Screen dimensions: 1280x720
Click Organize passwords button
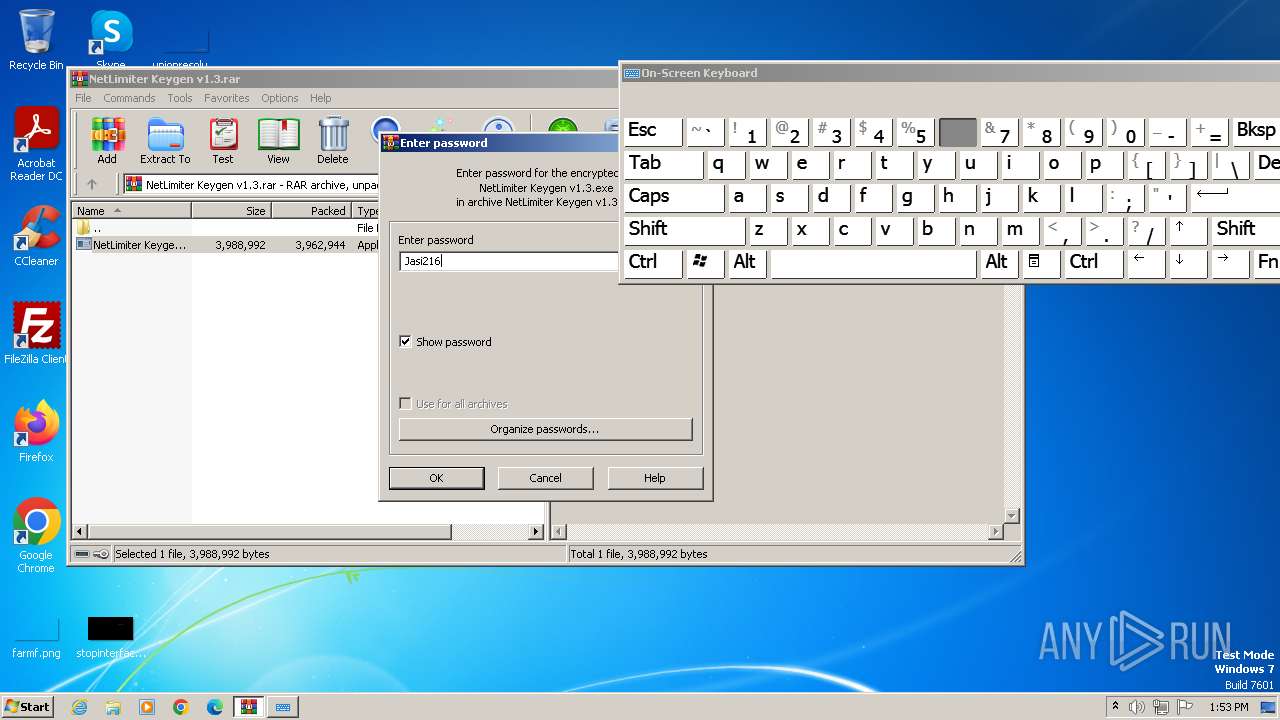(545, 429)
